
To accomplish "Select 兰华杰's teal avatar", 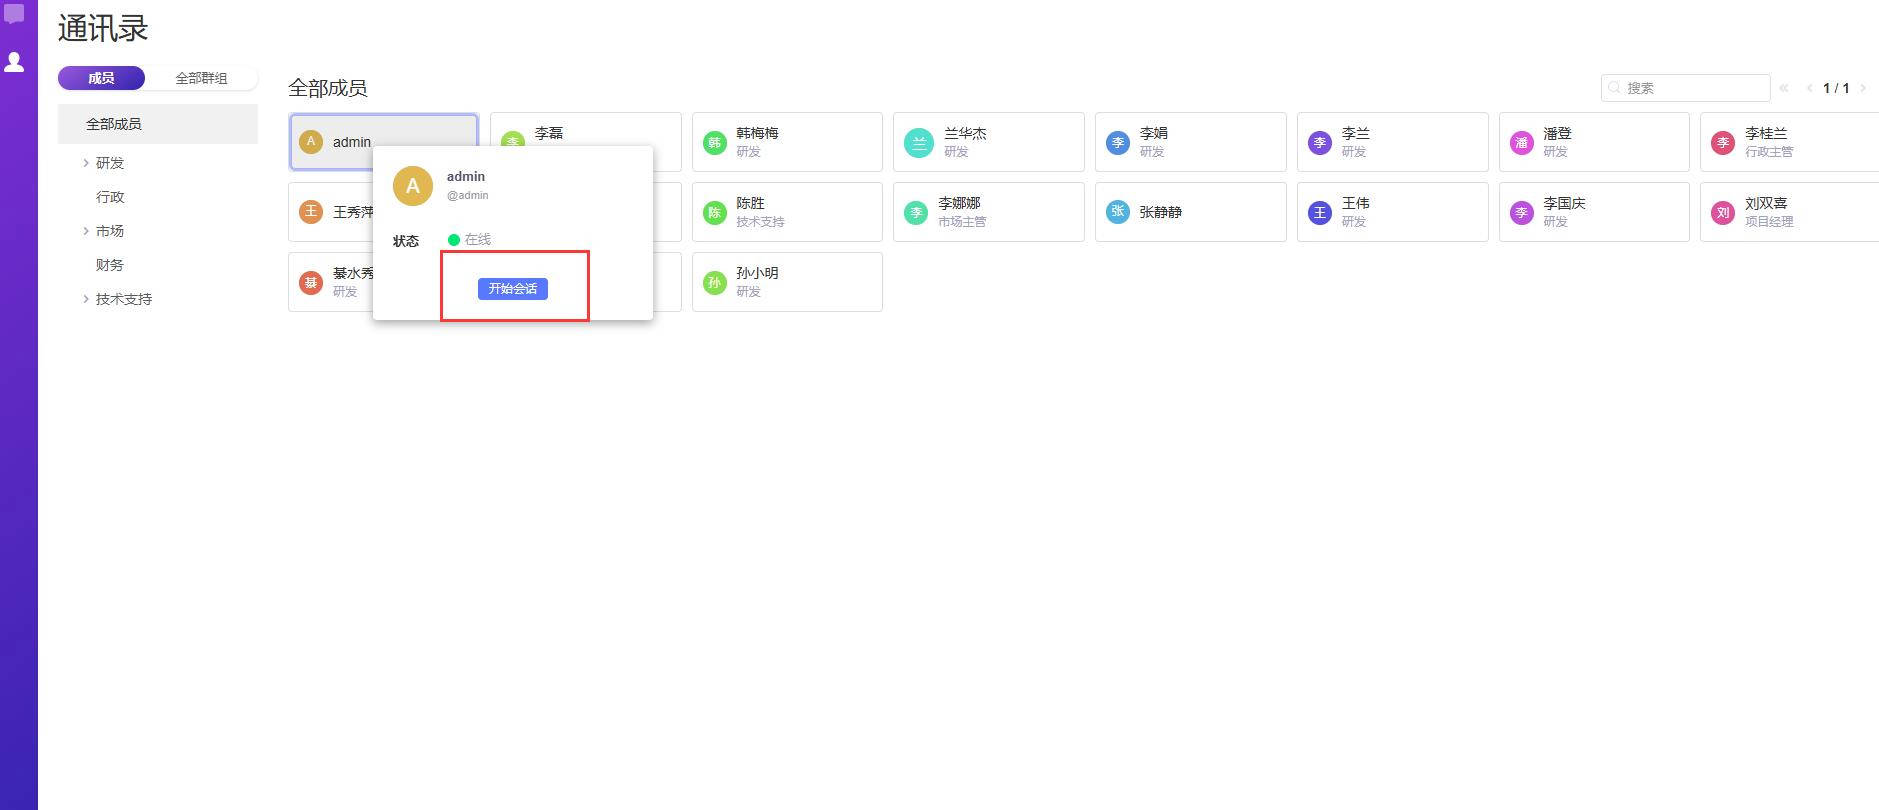I will (918, 142).
